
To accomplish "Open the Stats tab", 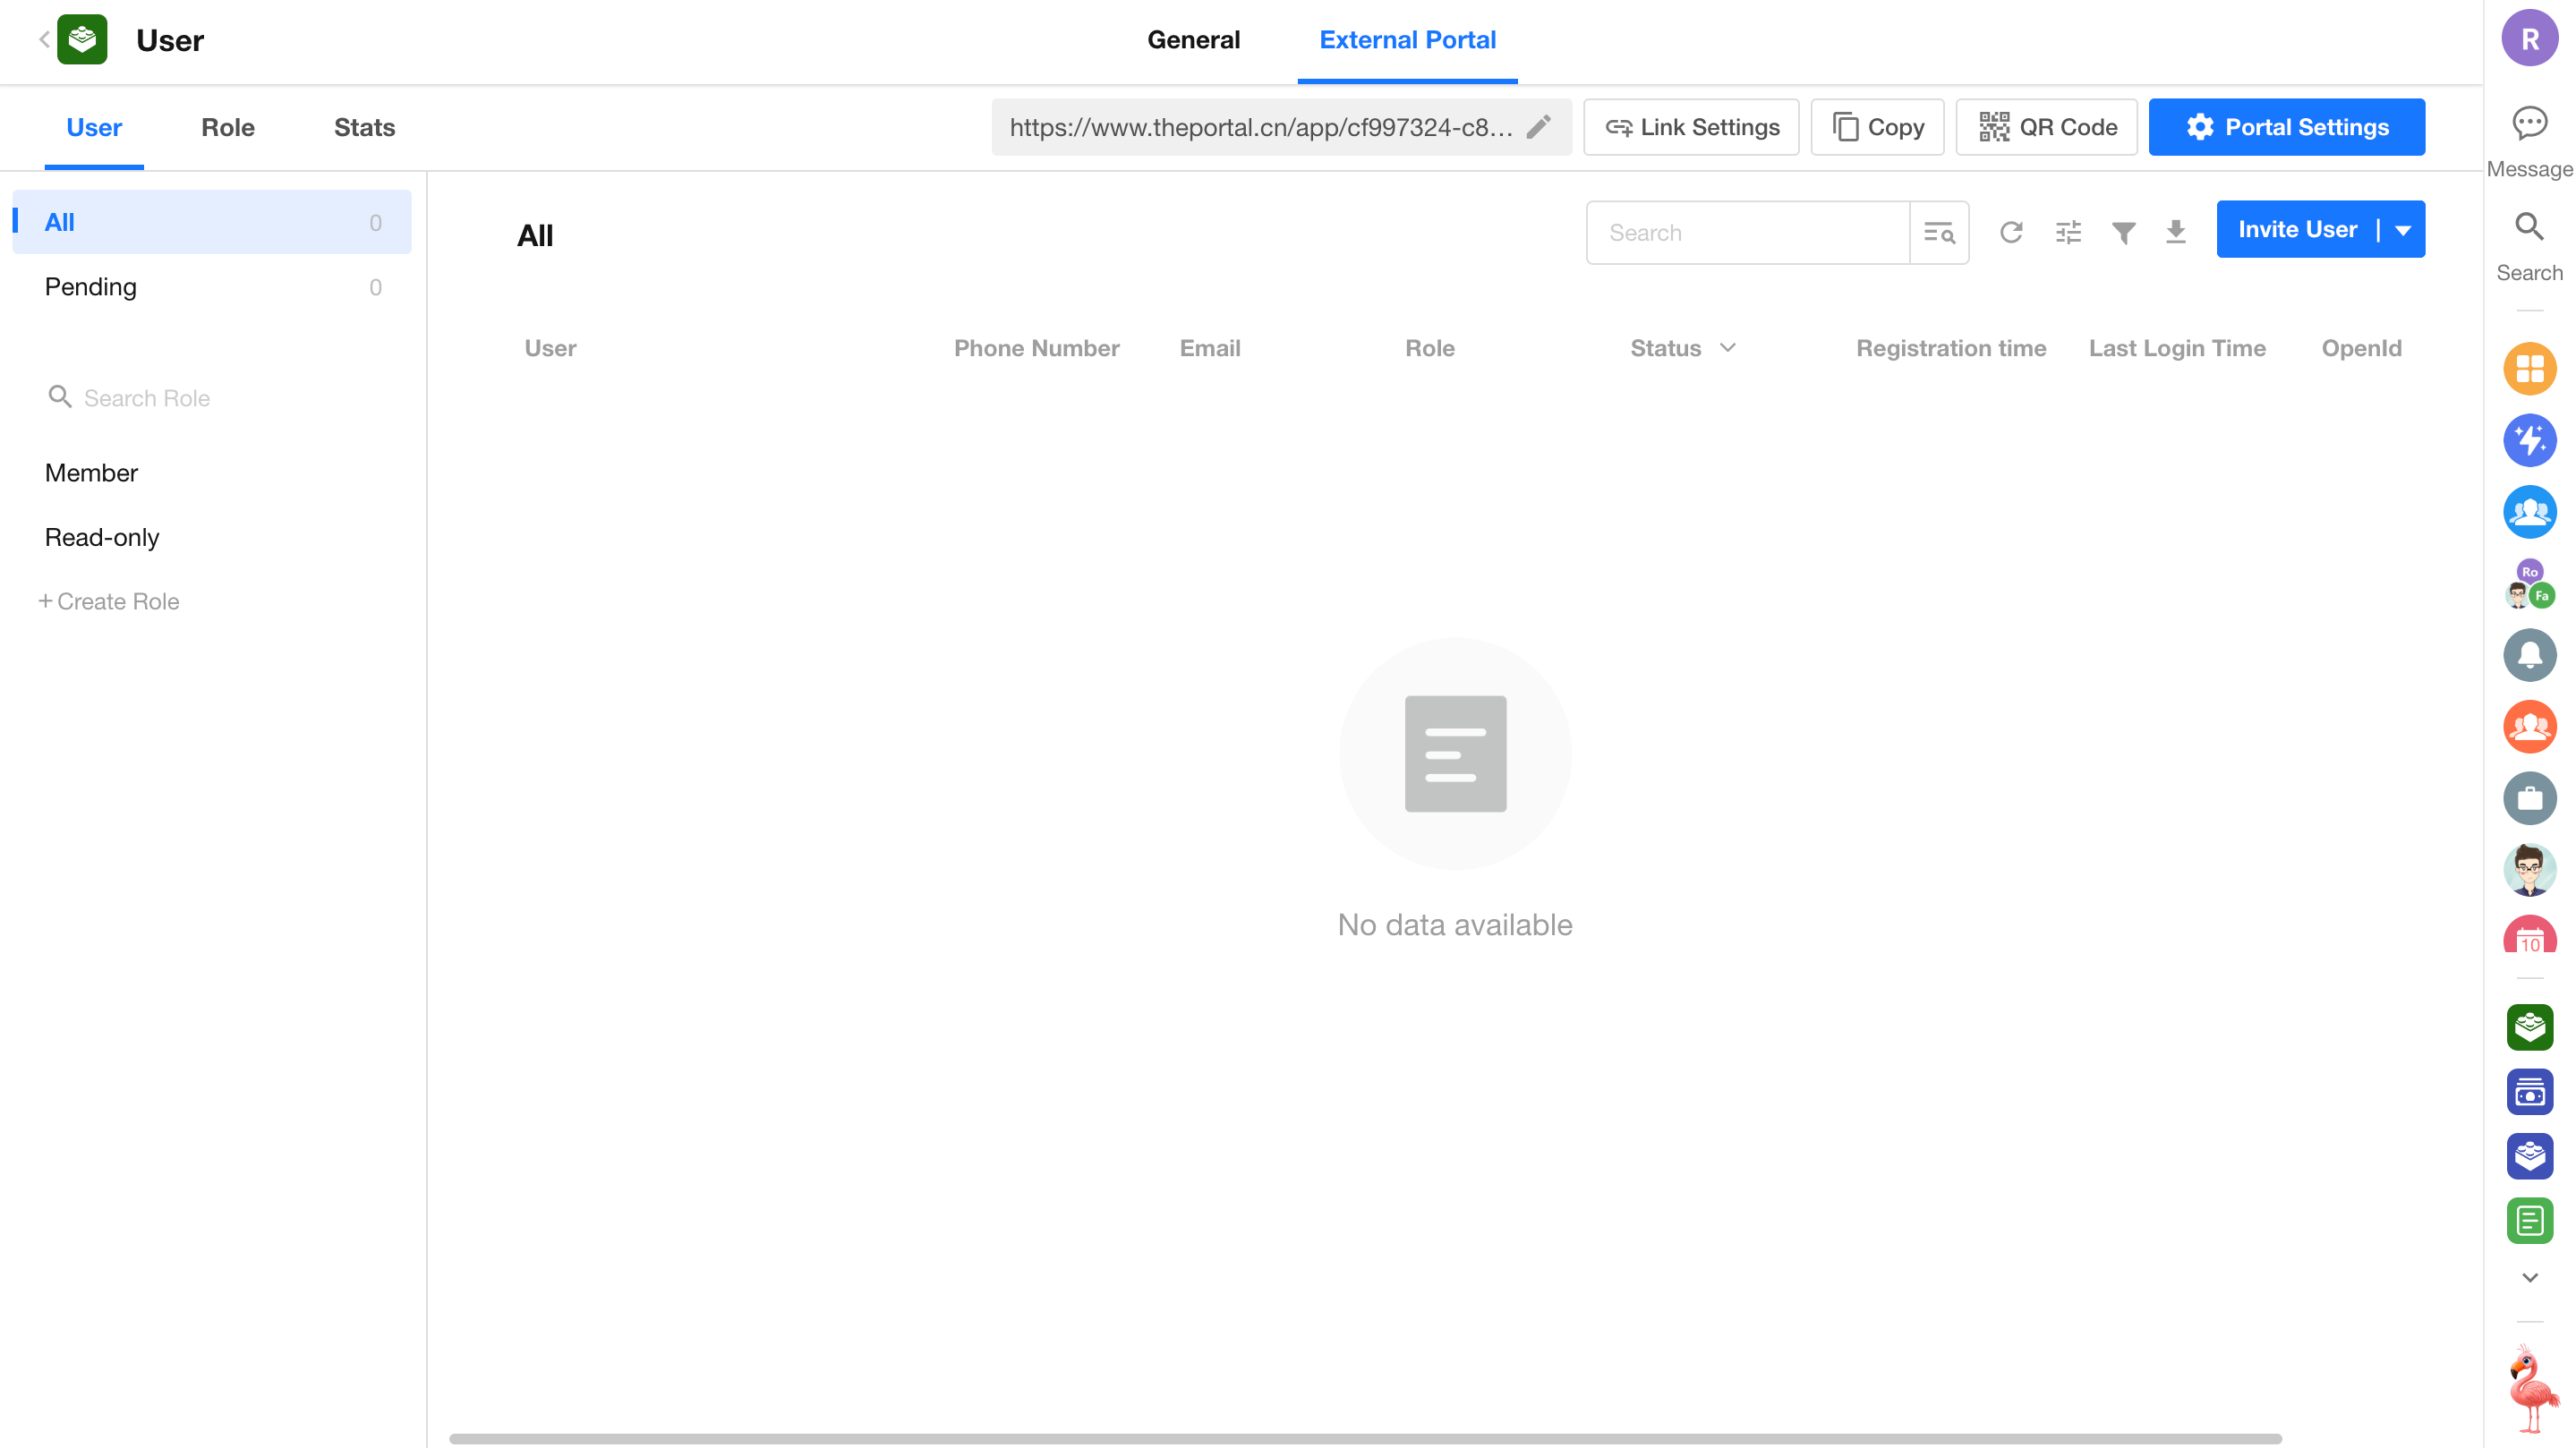I will (x=364, y=127).
